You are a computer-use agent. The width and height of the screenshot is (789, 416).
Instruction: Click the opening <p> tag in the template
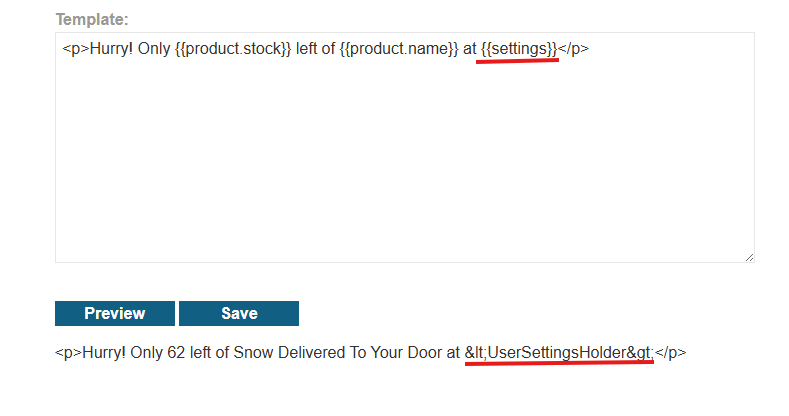(x=74, y=49)
